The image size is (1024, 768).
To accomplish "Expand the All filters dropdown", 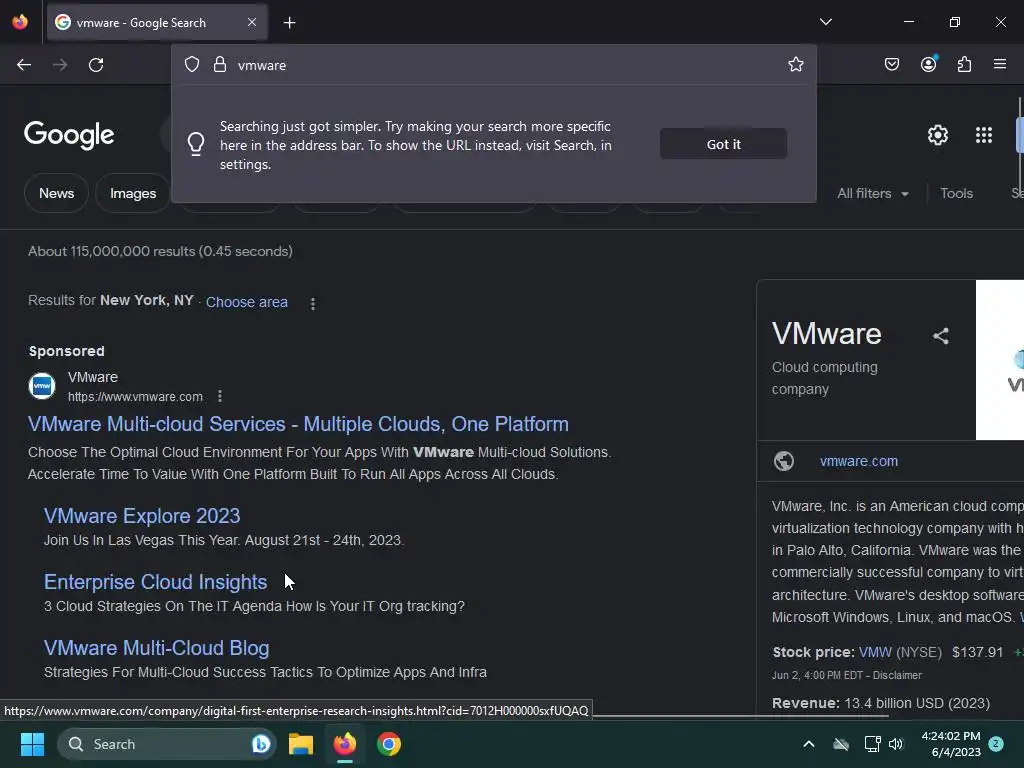I will pos(872,193).
